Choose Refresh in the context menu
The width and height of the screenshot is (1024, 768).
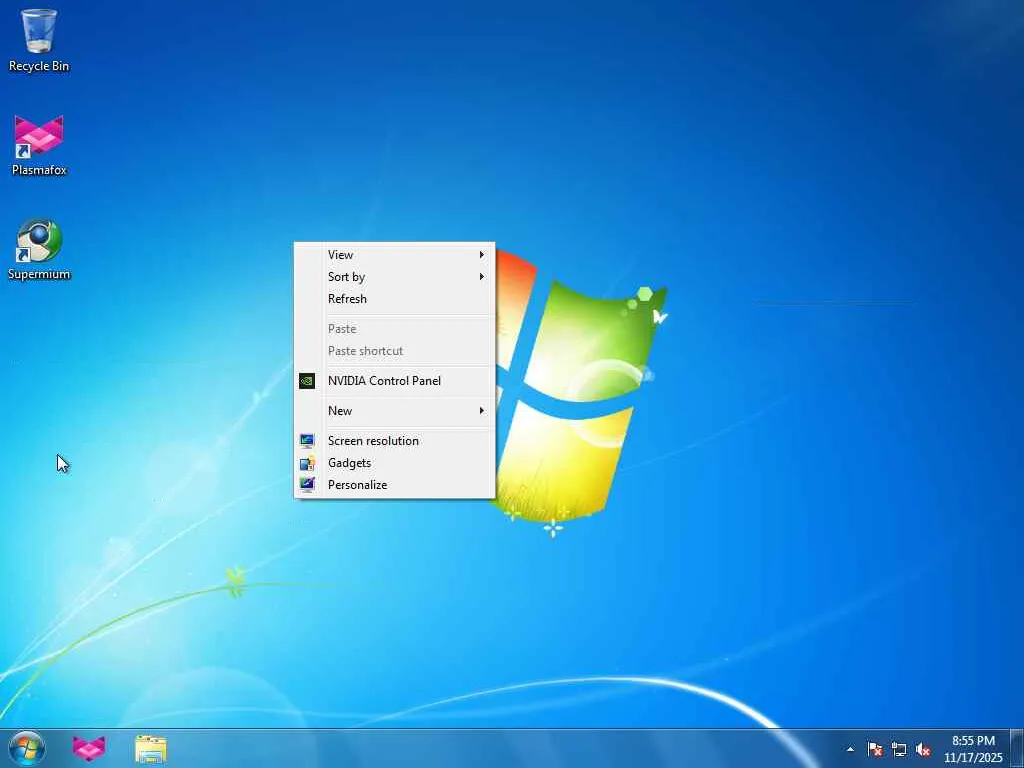394,299
